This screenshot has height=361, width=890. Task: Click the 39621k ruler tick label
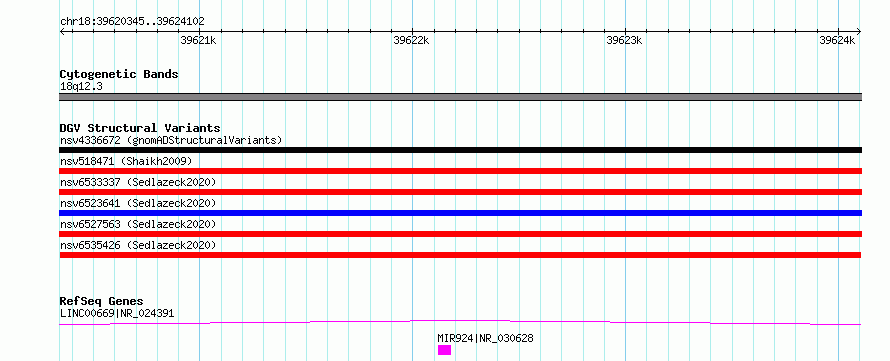(x=198, y=40)
